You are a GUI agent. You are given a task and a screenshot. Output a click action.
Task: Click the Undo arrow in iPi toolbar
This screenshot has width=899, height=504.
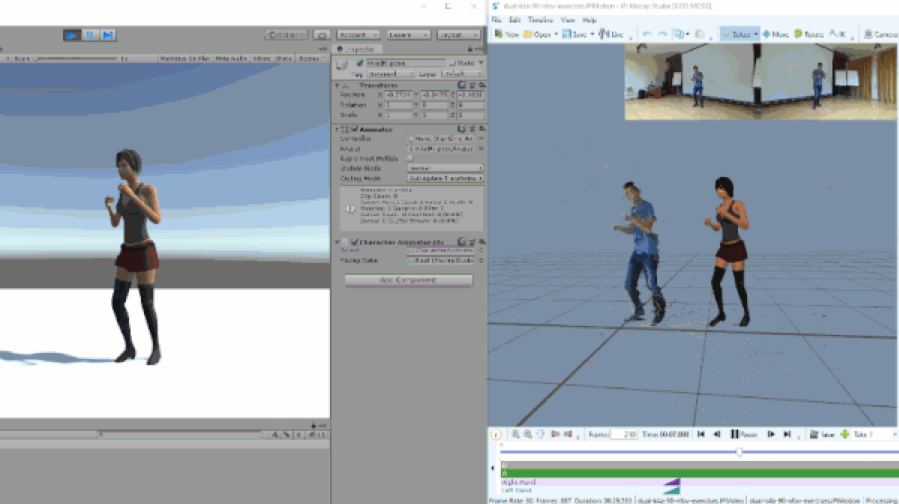coord(648,34)
